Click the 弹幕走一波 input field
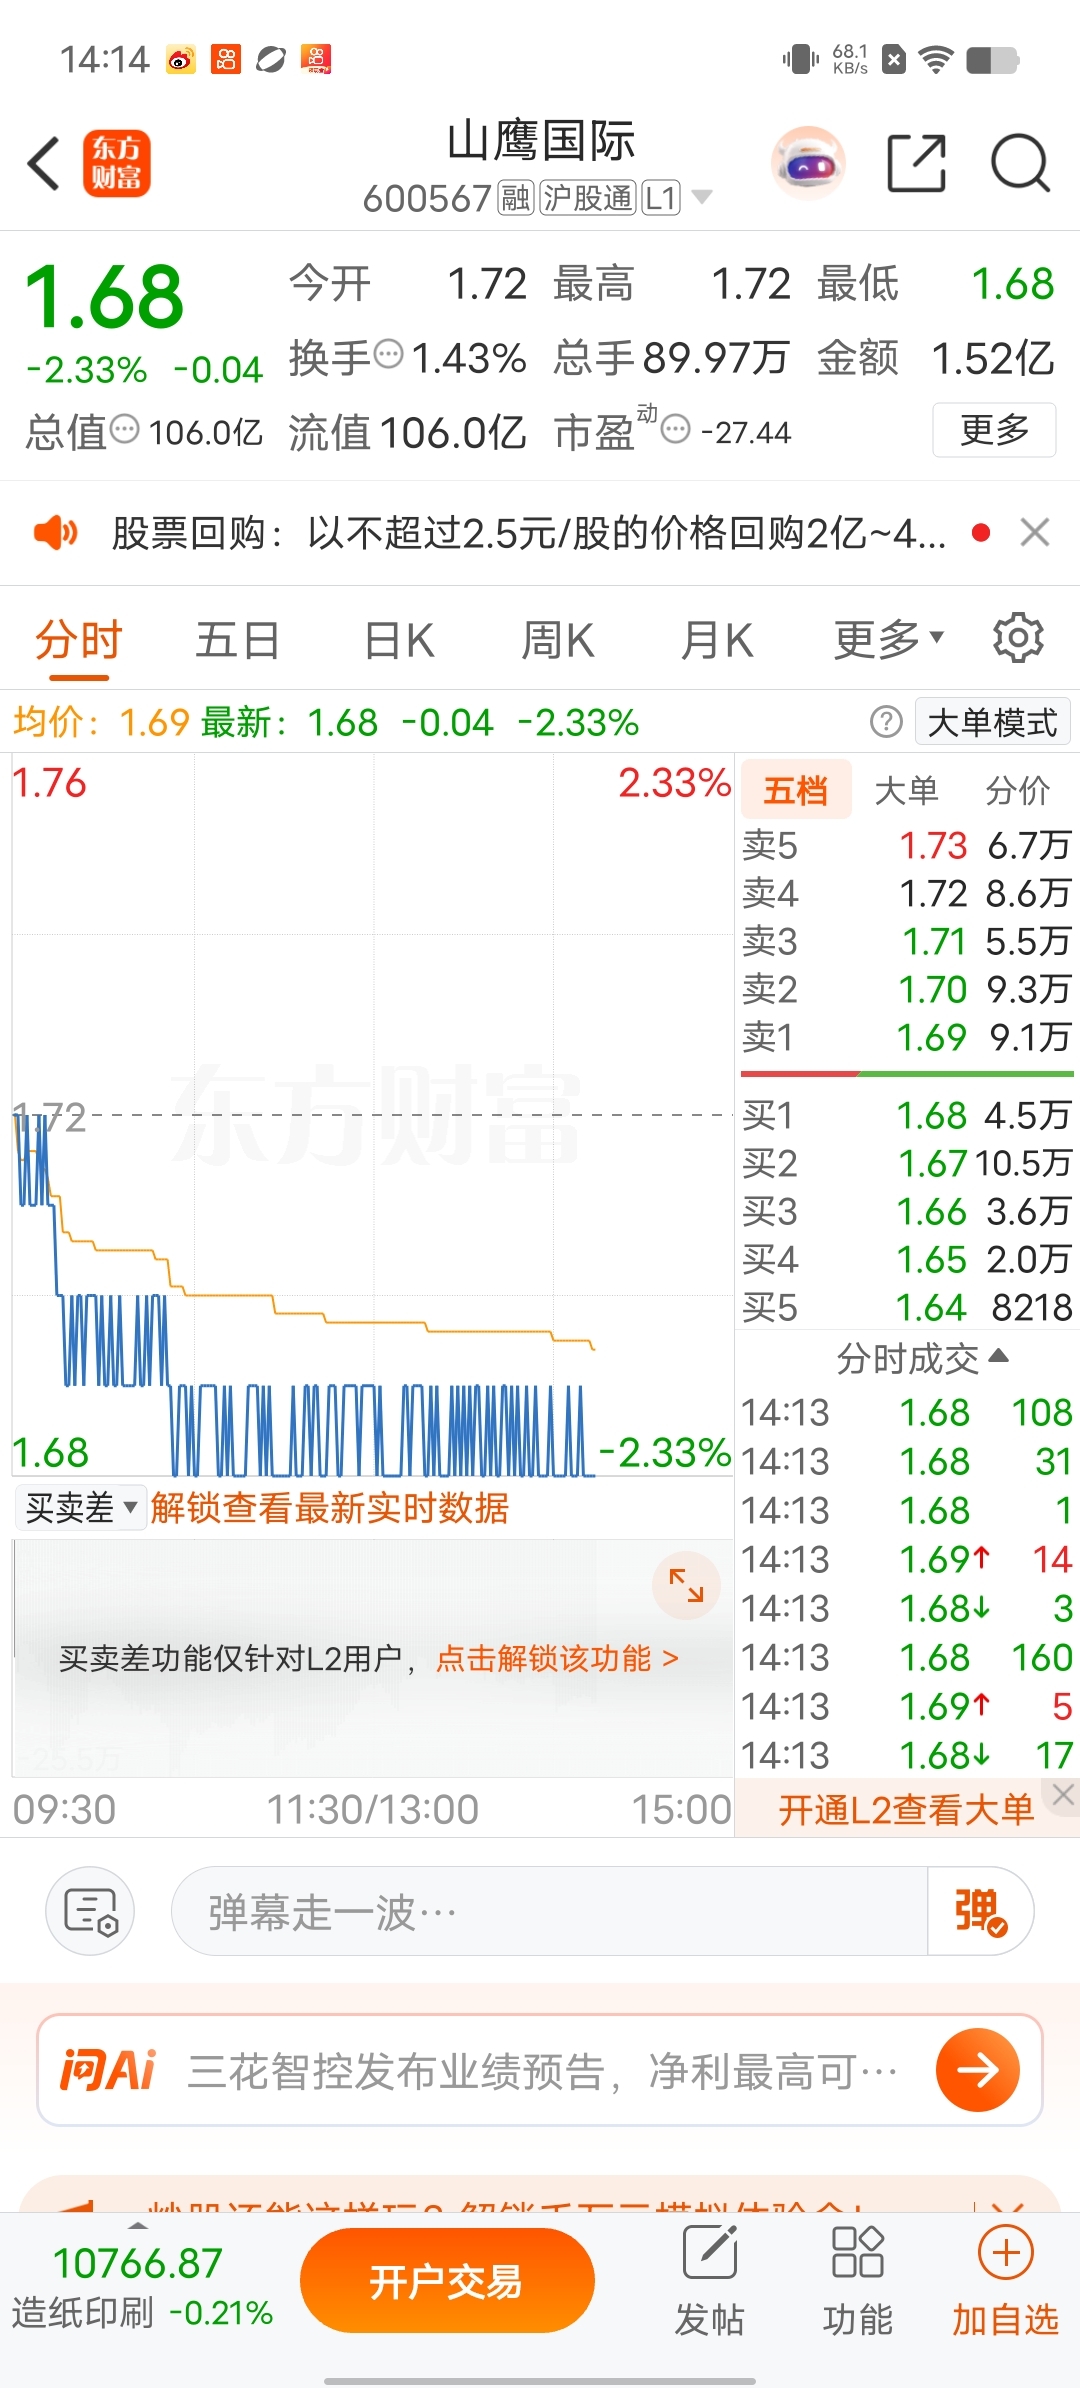Image resolution: width=1080 pixels, height=2388 pixels. coord(550,1911)
